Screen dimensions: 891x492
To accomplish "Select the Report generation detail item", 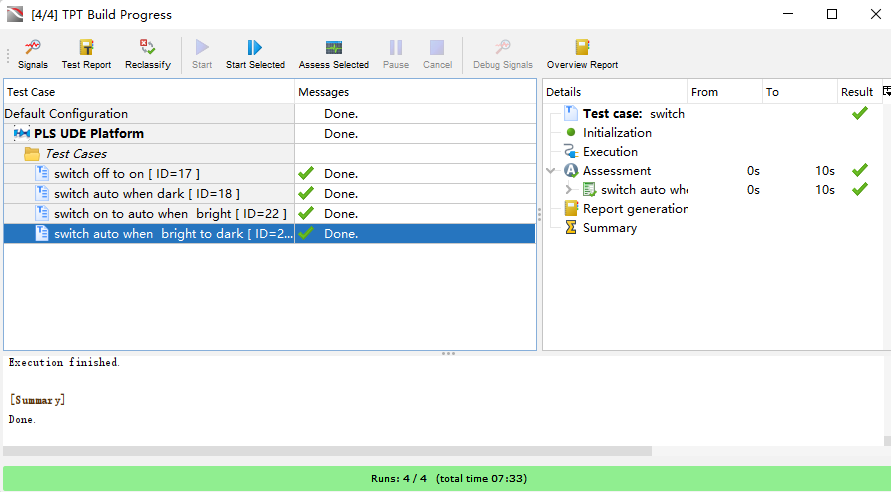I will 635,209.
